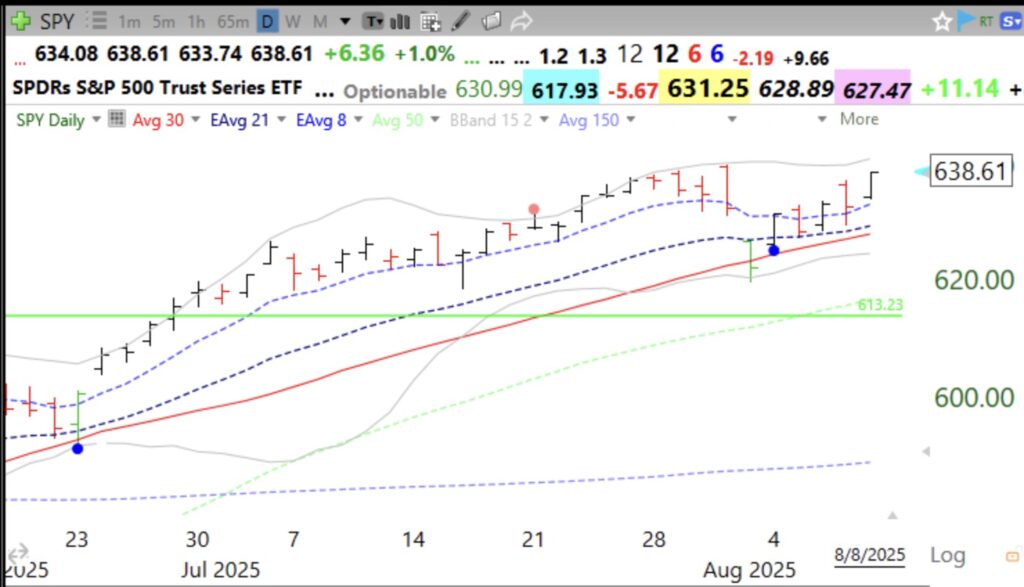Click the 638.61 price label box
1024x587 pixels.
point(971,171)
